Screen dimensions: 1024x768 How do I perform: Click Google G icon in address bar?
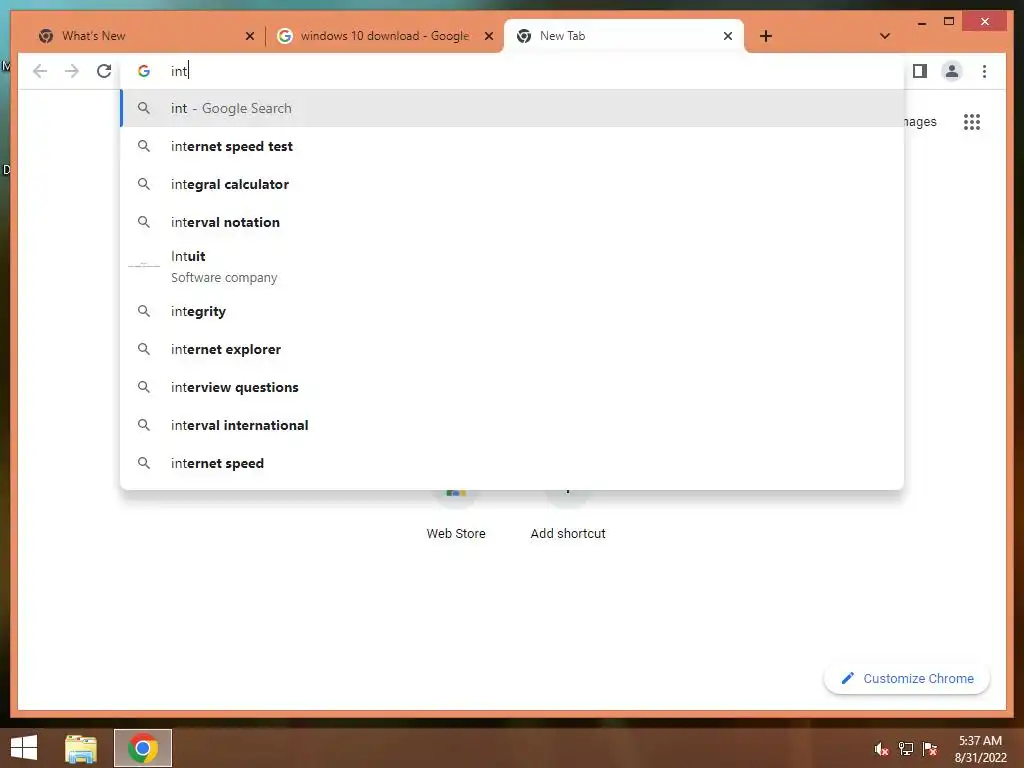(144, 71)
